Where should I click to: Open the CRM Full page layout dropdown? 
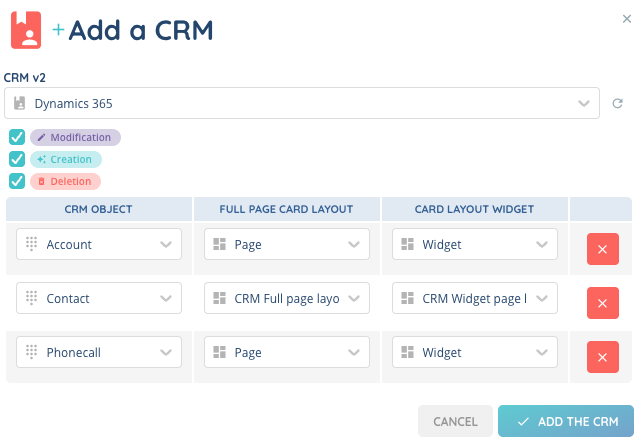tap(286, 298)
